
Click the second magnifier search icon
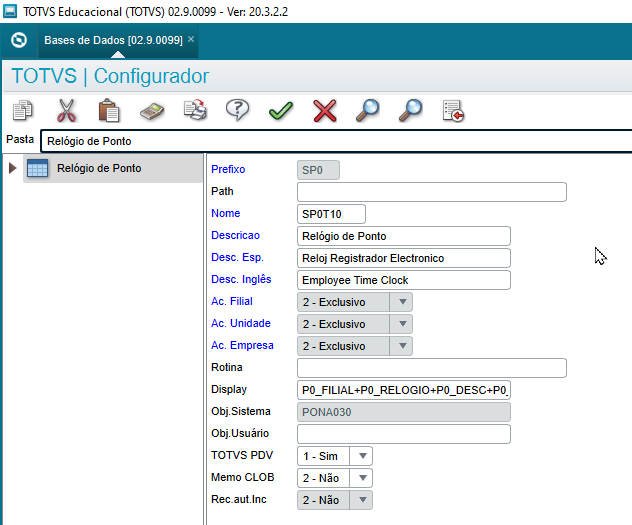coord(410,110)
